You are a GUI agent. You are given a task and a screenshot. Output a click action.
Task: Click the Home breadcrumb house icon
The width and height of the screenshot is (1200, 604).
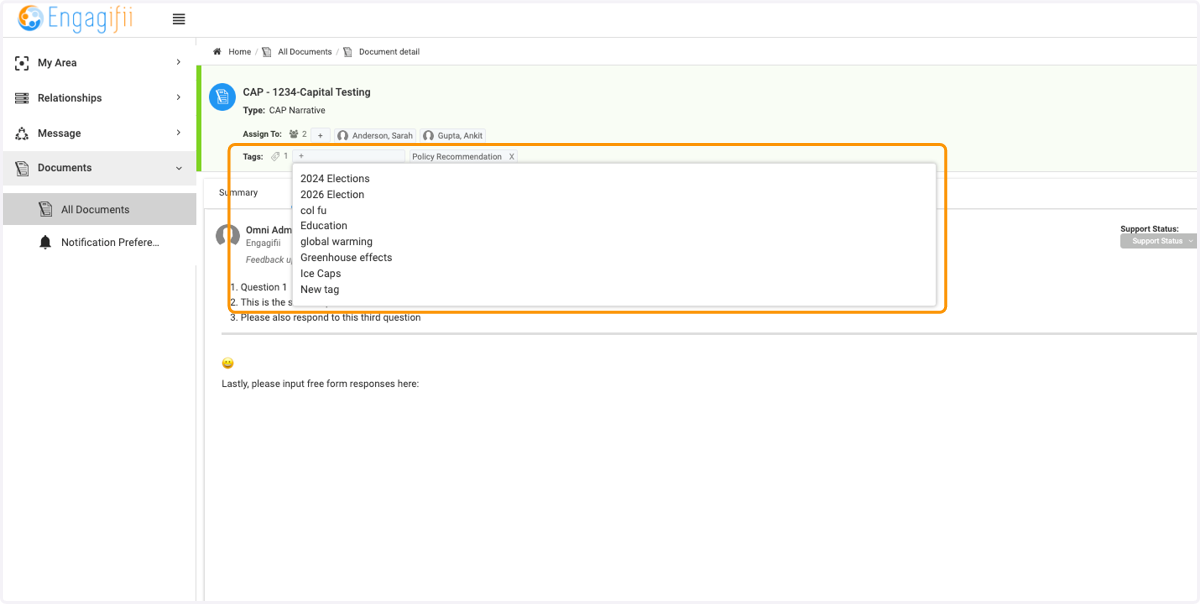[x=217, y=52]
